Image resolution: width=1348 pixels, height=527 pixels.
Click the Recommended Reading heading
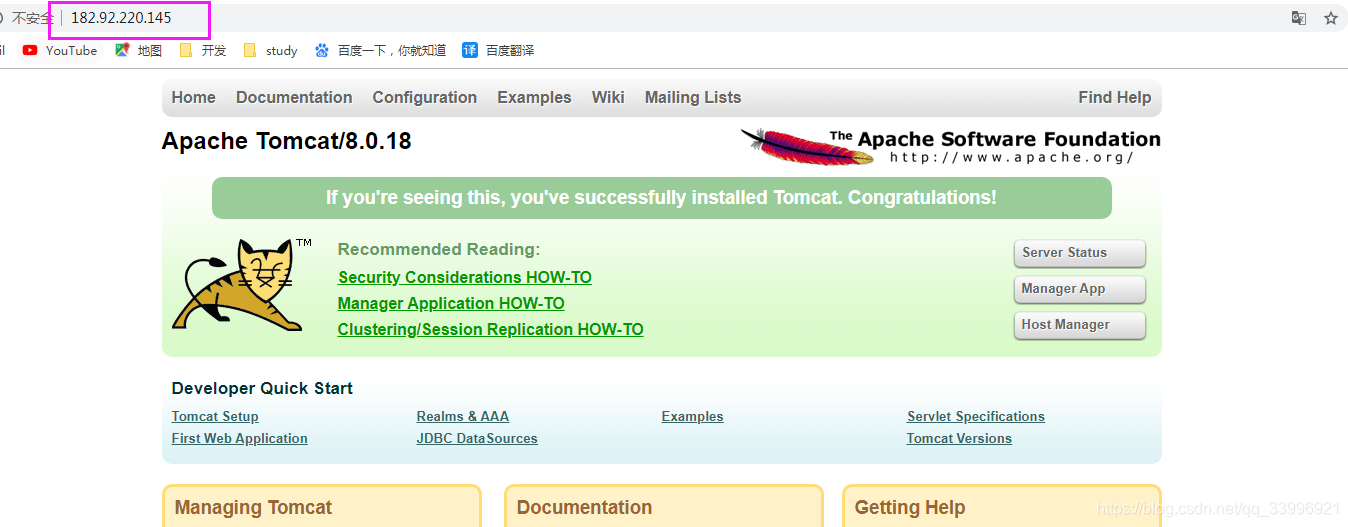[x=439, y=249]
